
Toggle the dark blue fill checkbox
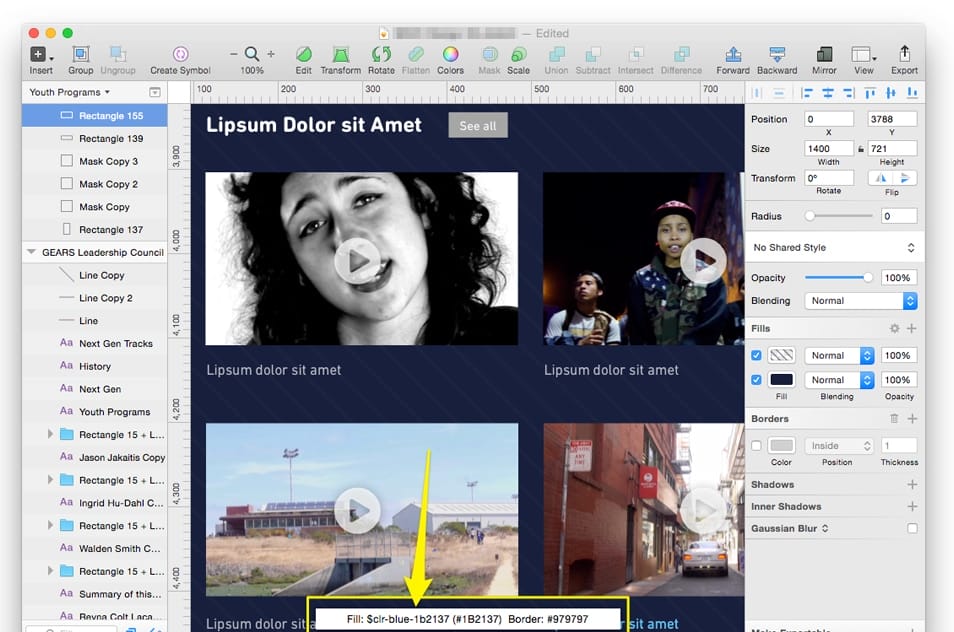click(x=756, y=380)
